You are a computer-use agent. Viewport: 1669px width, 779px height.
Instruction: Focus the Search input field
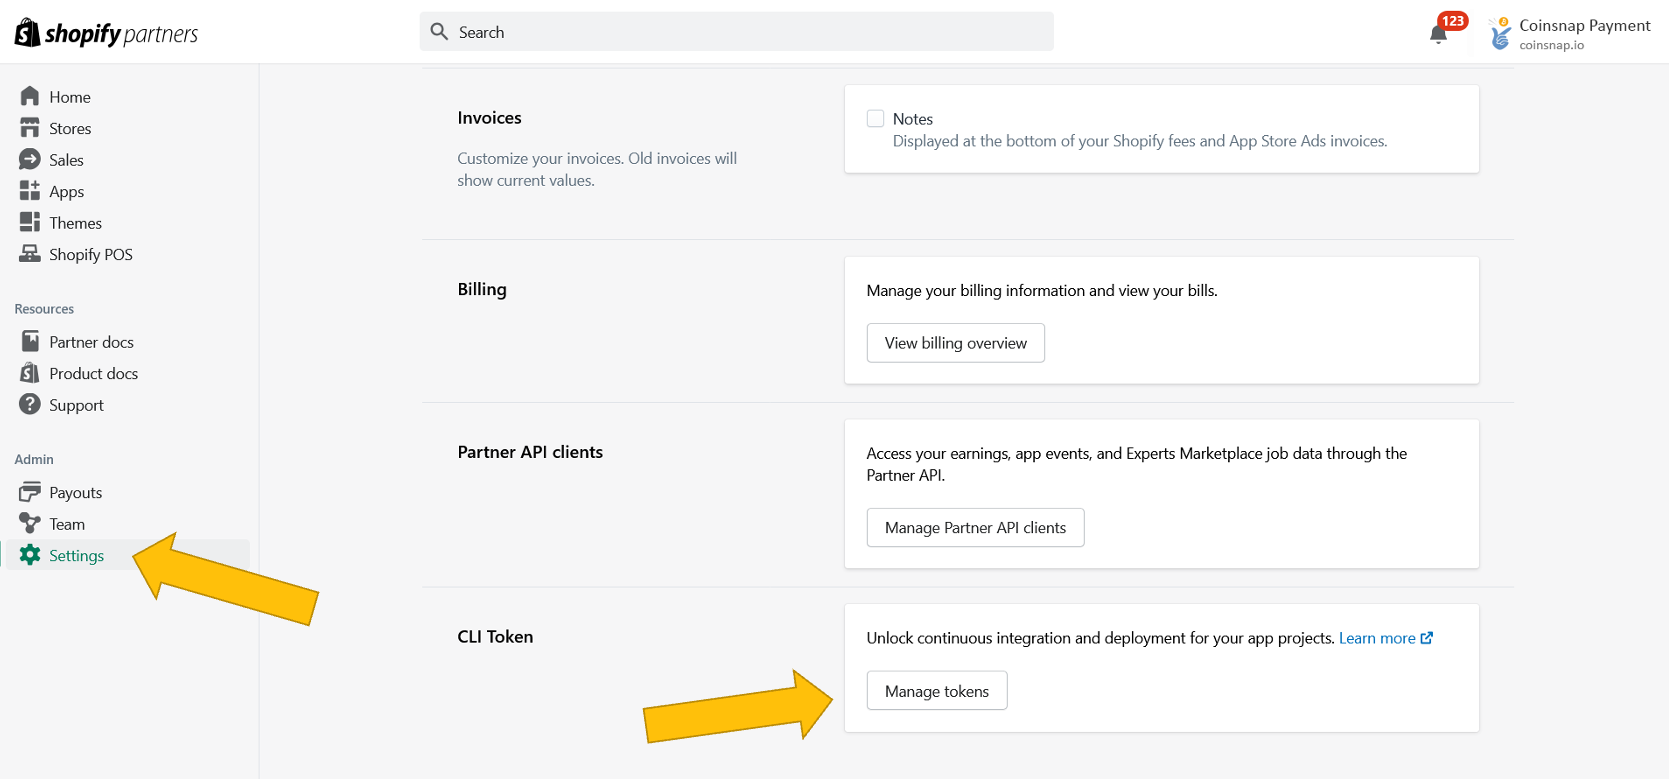click(737, 32)
